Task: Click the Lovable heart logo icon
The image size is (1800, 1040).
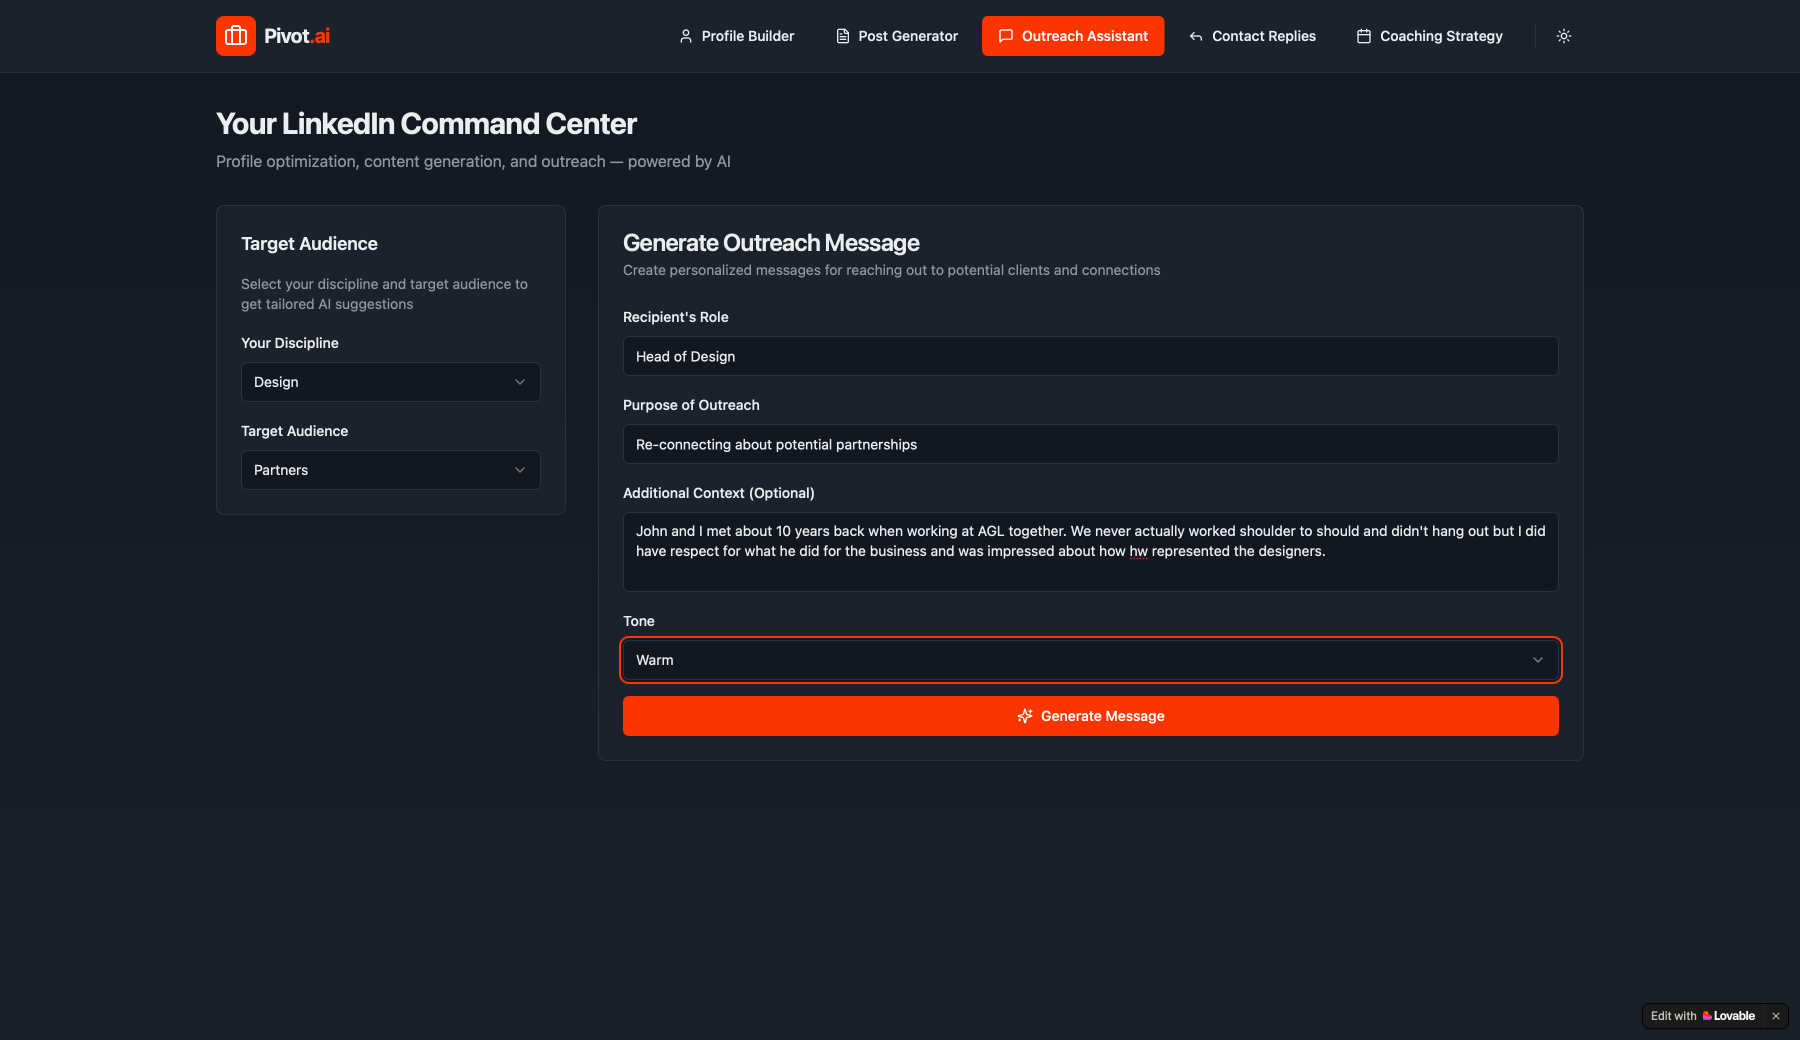Action: coord(1708,1016)
